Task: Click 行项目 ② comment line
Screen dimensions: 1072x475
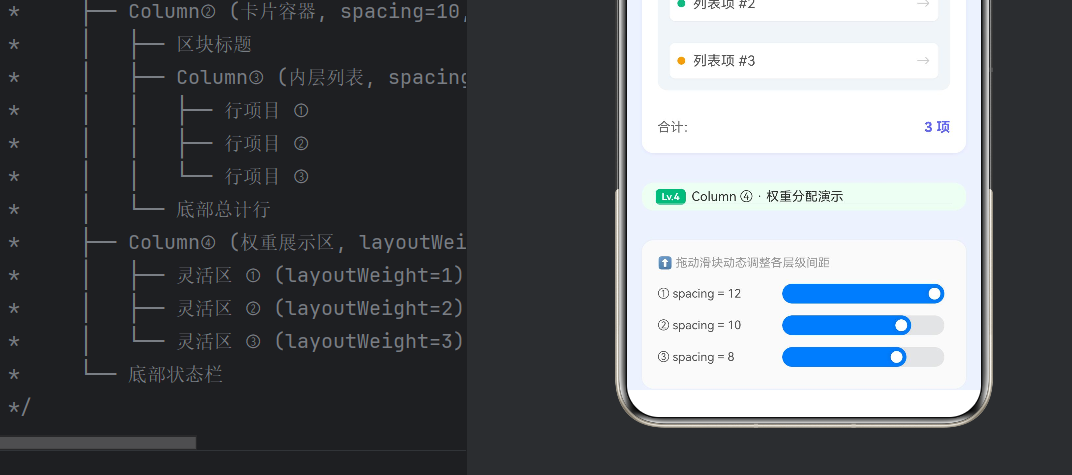Action: point(267,144)
